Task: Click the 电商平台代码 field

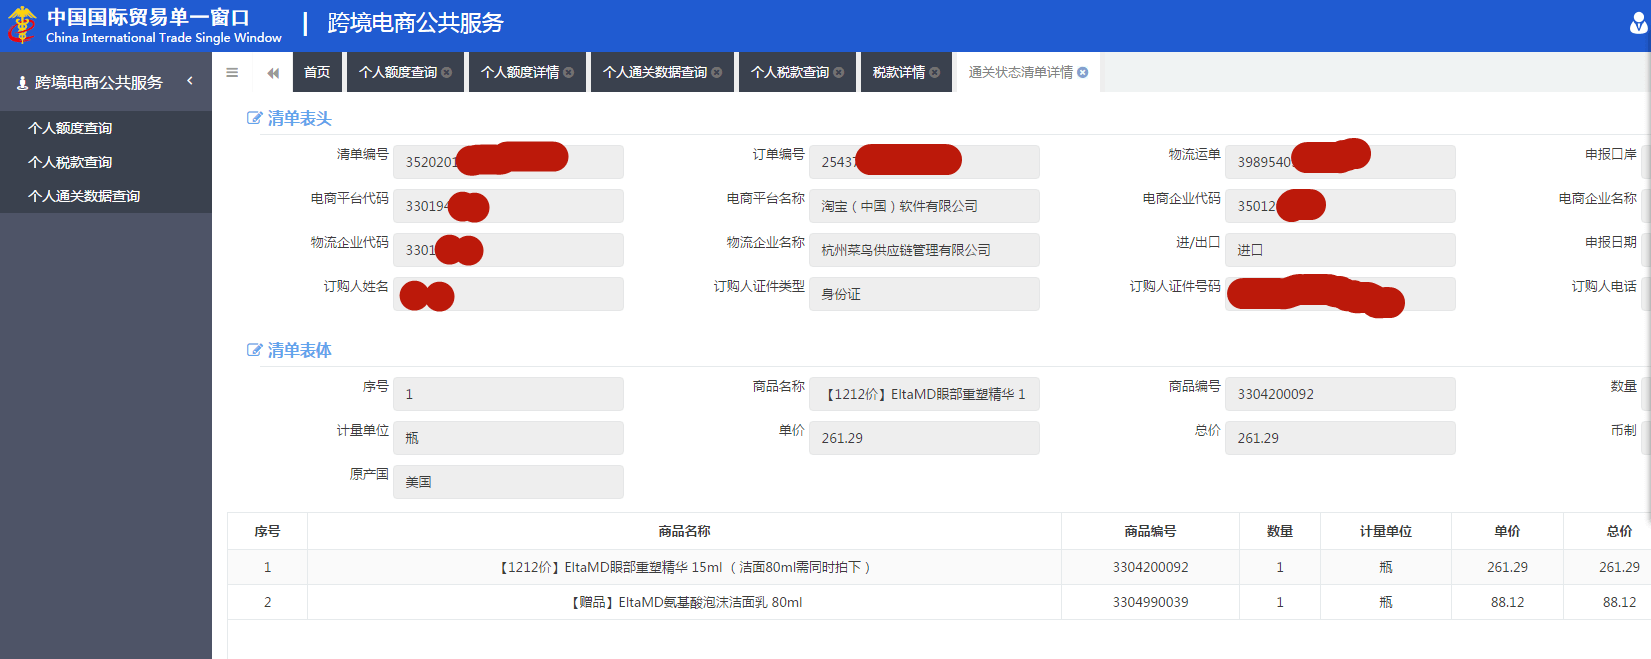Action: click(508, 206)
